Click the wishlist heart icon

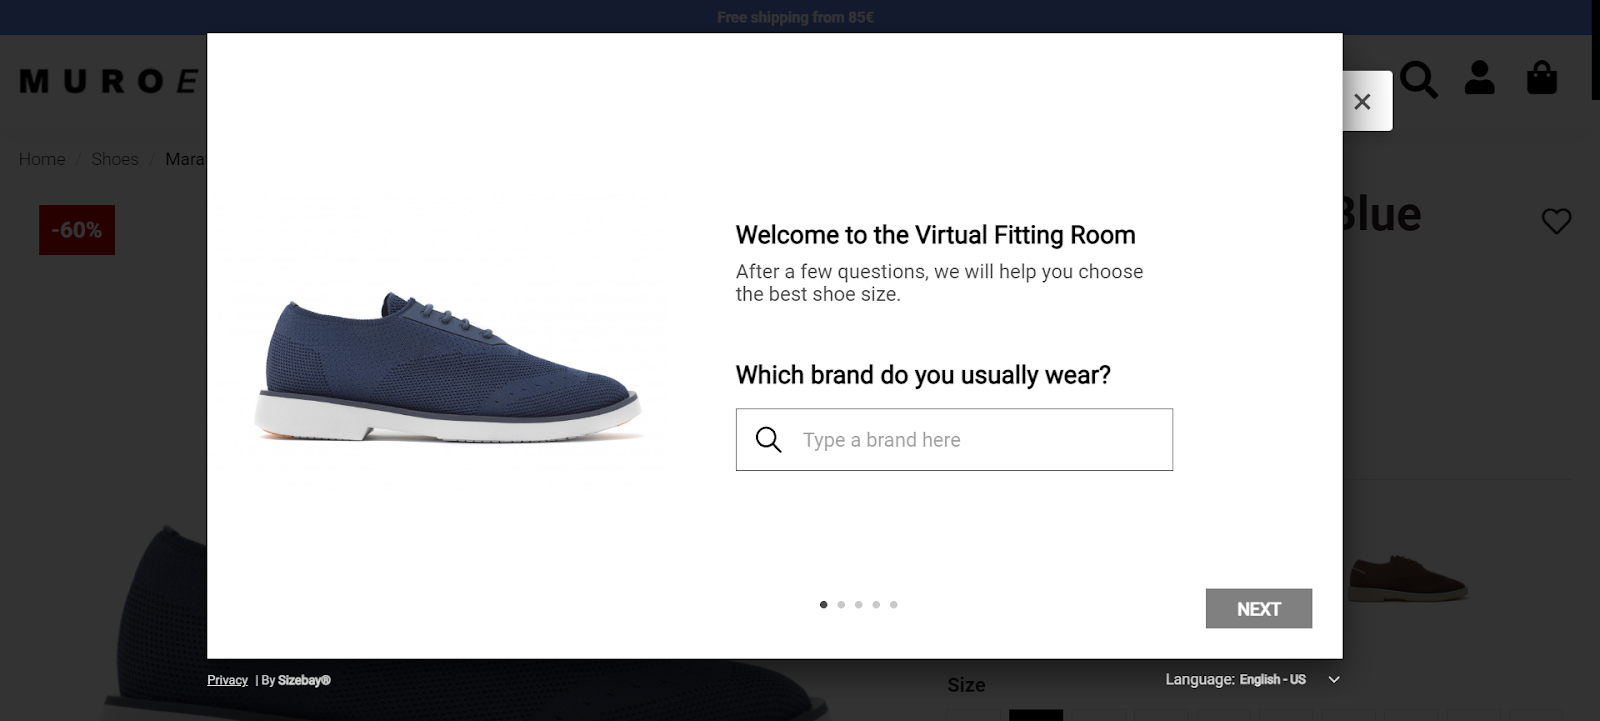[1556, 220]
